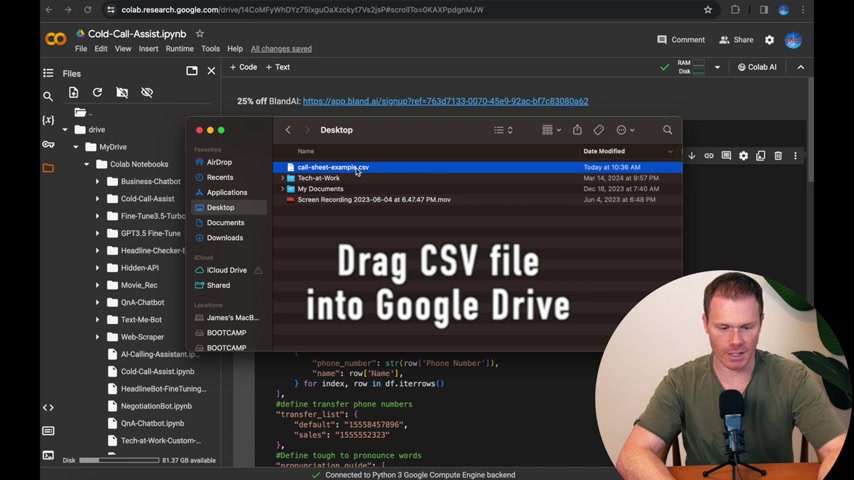Open Finder action ellipsis menu
This screenshot has height=480, width=854.
click(625, 130)
